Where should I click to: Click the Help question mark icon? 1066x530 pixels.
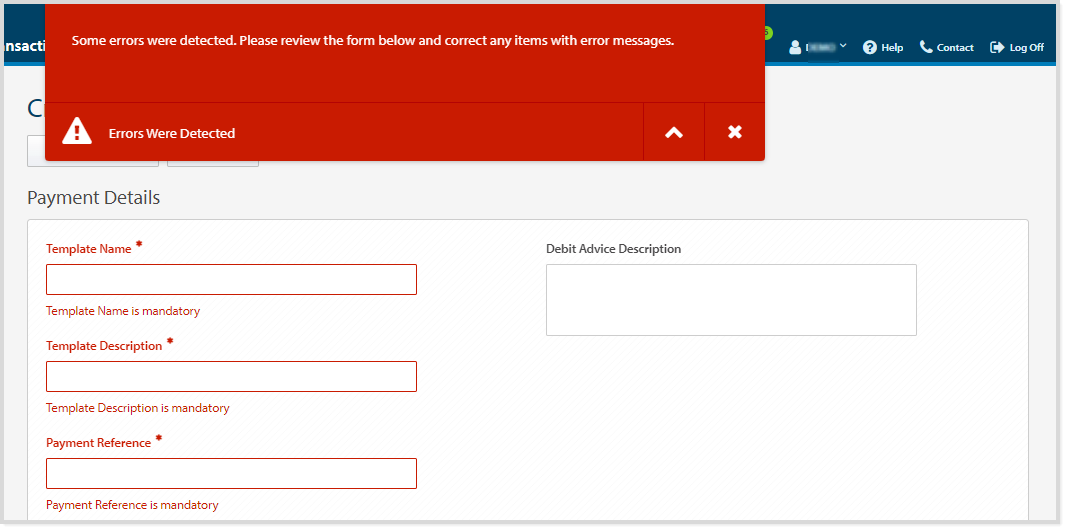coord(870,47)
